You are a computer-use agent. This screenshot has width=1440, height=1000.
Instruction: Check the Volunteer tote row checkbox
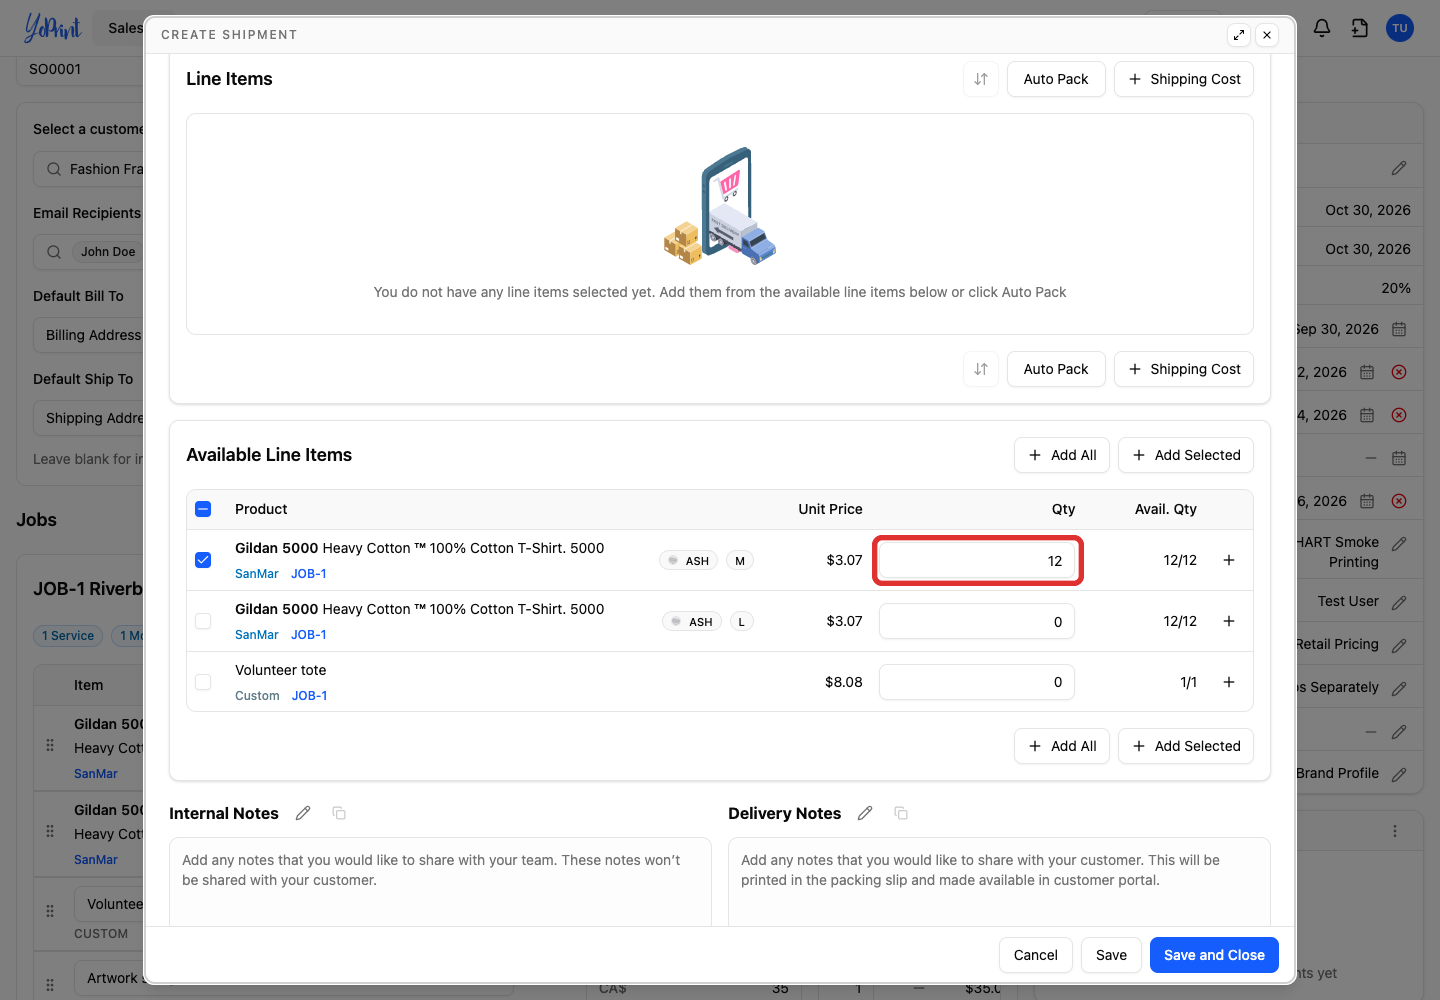203,682
